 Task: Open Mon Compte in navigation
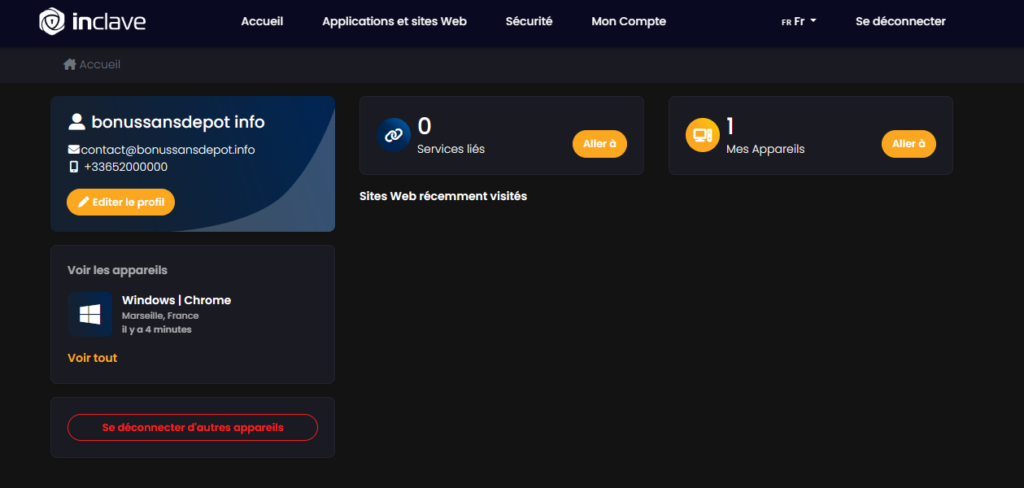pyautogui.click(x=628, y=22)
